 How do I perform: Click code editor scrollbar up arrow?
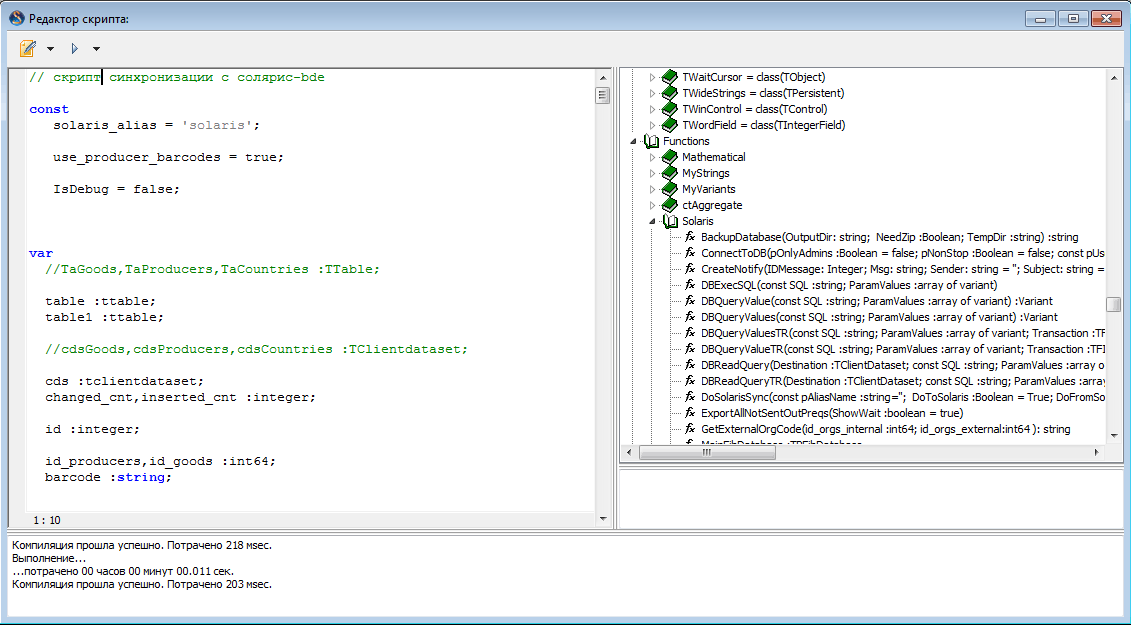pos(603,77)
